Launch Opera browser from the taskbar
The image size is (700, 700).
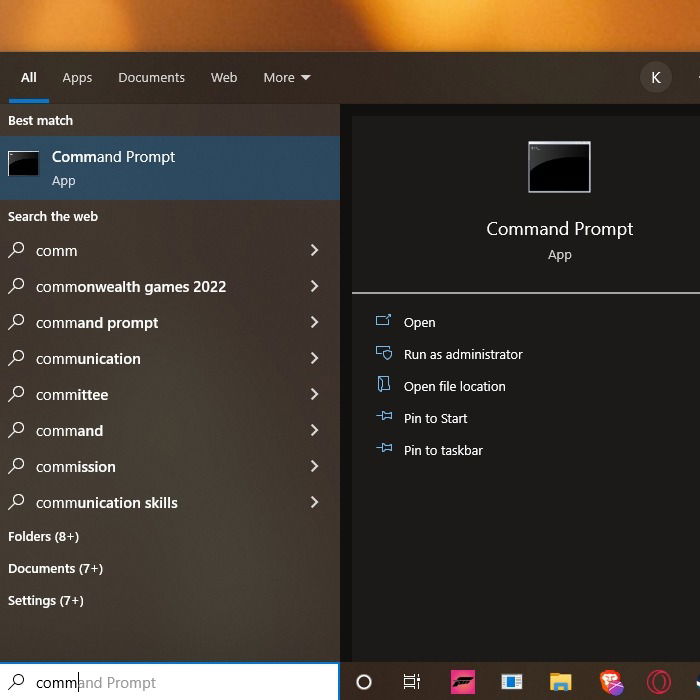click(658, 682)
